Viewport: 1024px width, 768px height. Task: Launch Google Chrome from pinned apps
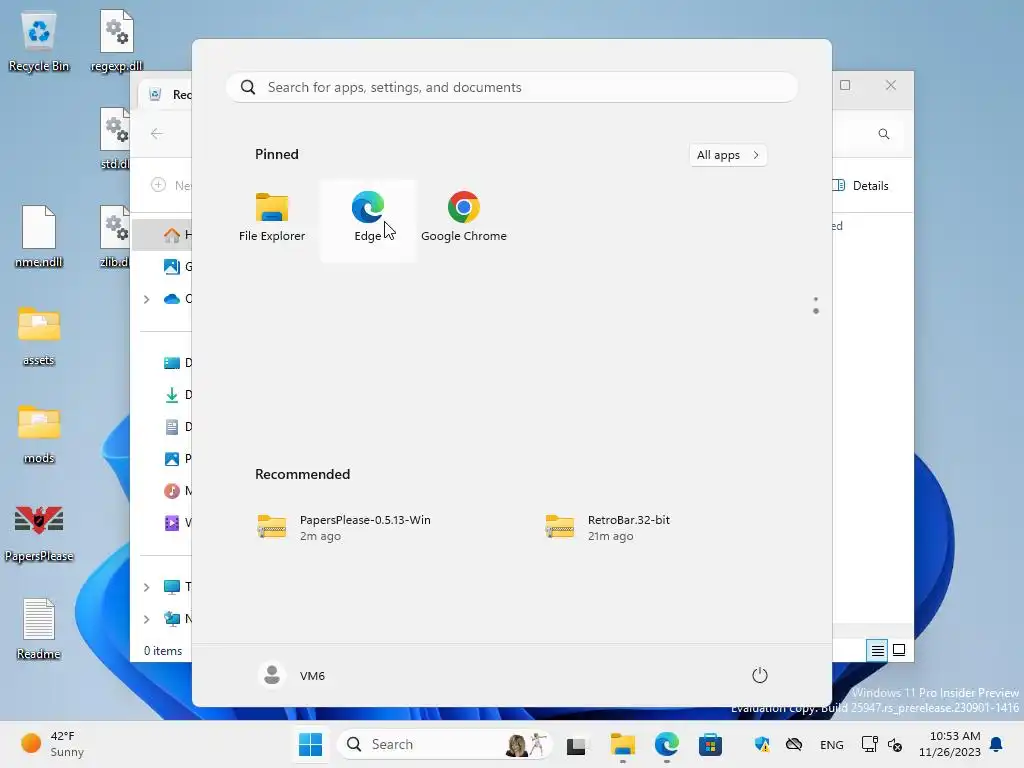pos(464,217)
